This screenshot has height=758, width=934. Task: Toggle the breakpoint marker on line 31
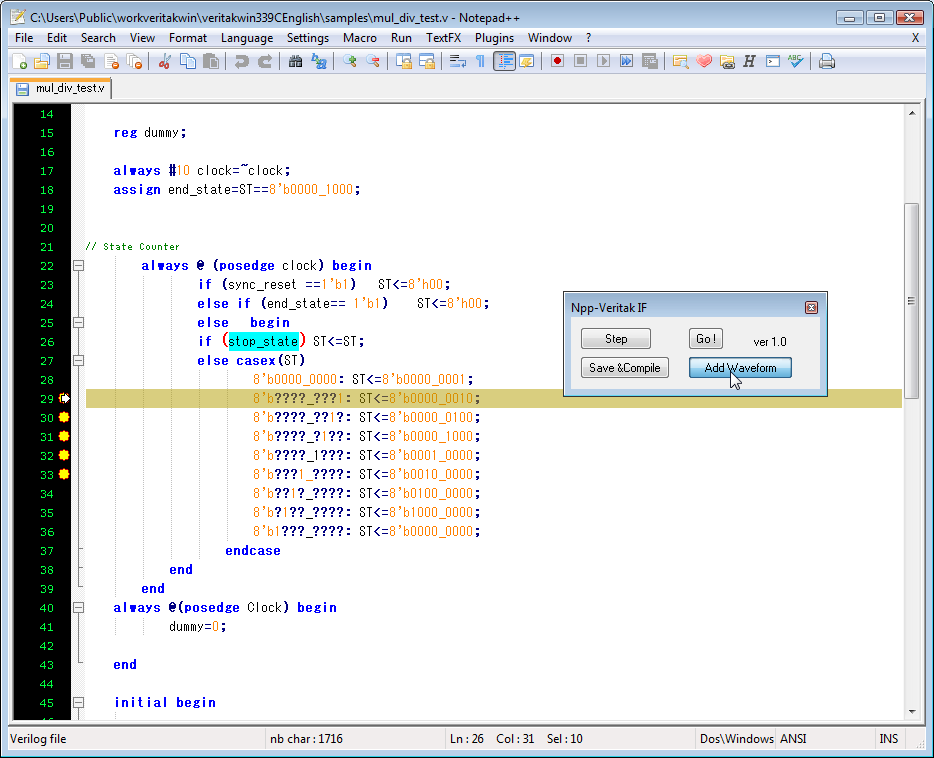pyautogui.click(x=64, y=436)
